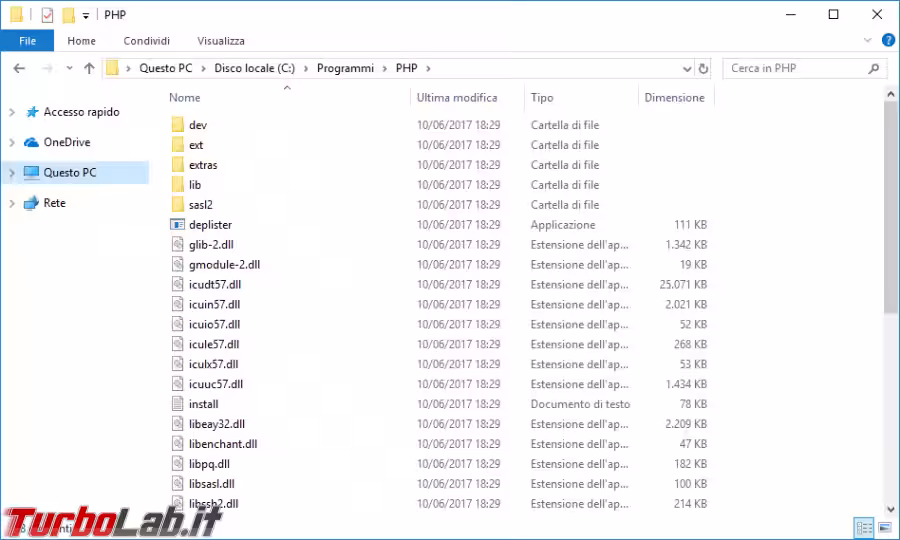900x540 pixels.
Task: Click the search magnifier icon
Action: pos(874,68)
